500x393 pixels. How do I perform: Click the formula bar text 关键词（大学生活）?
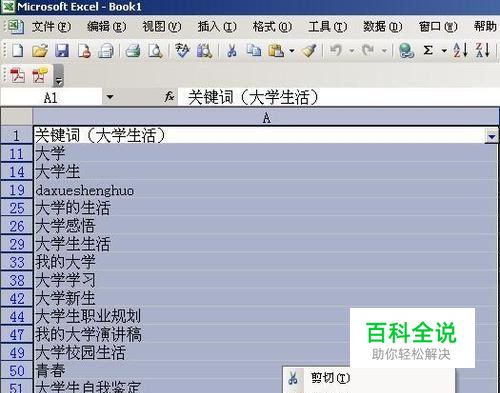tap(253, 97)
